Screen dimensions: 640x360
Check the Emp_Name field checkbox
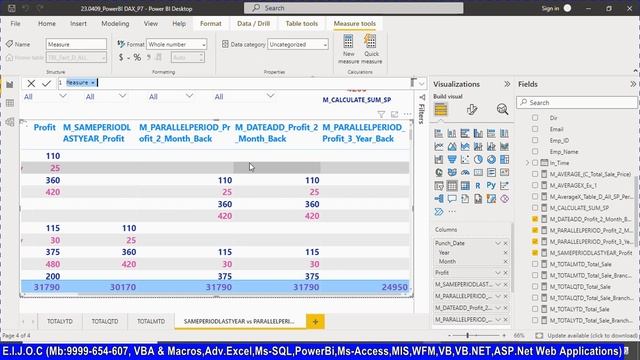point(535,151)
